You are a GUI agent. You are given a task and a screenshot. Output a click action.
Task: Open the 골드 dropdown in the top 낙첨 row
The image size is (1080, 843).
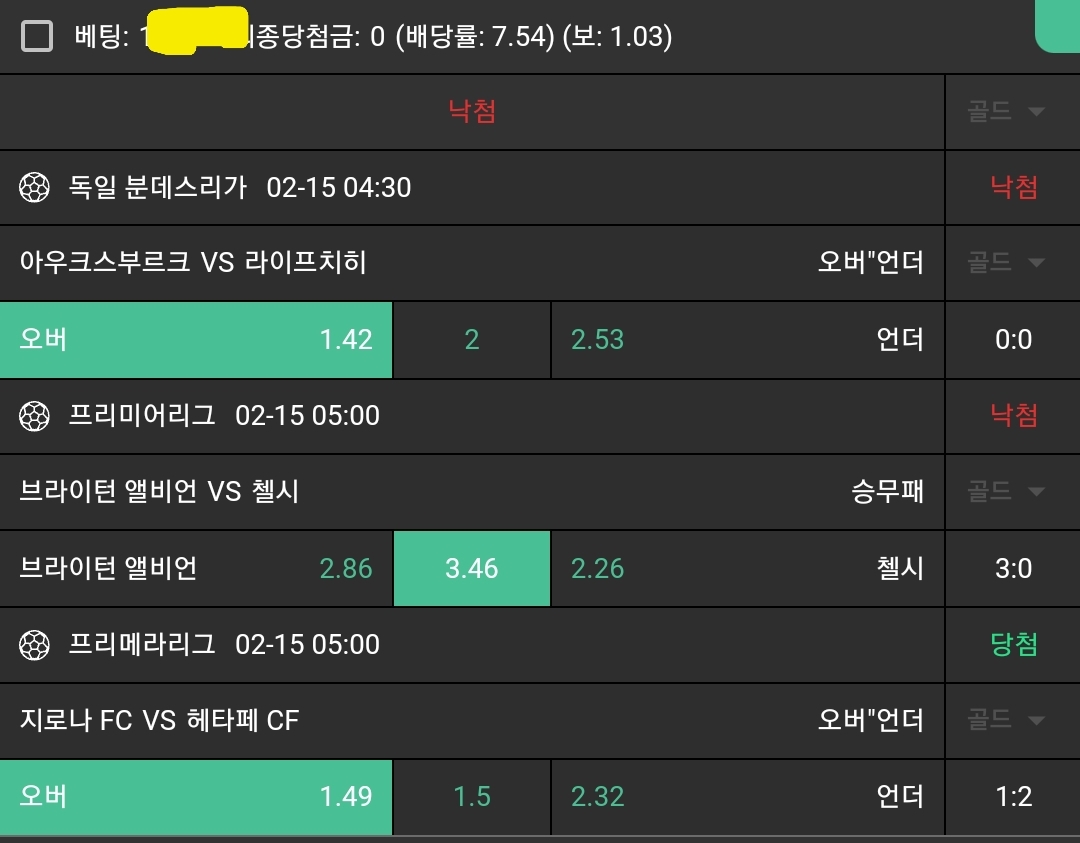pos(1006,111)
